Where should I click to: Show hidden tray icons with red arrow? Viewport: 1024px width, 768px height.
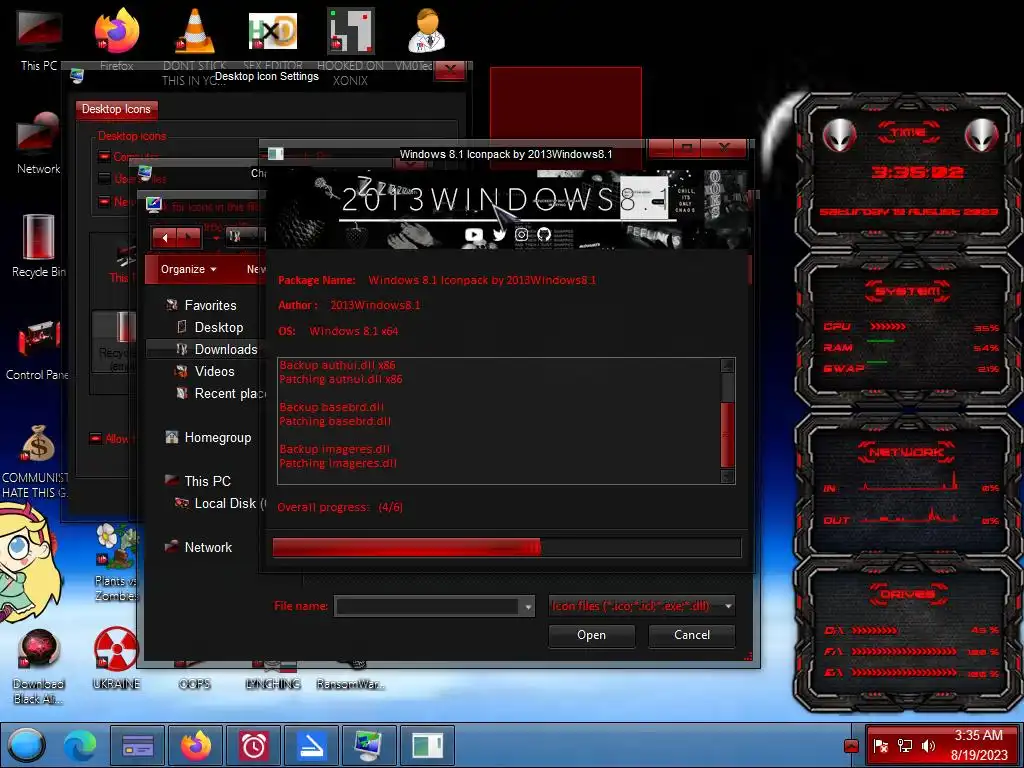click(851, 745)
